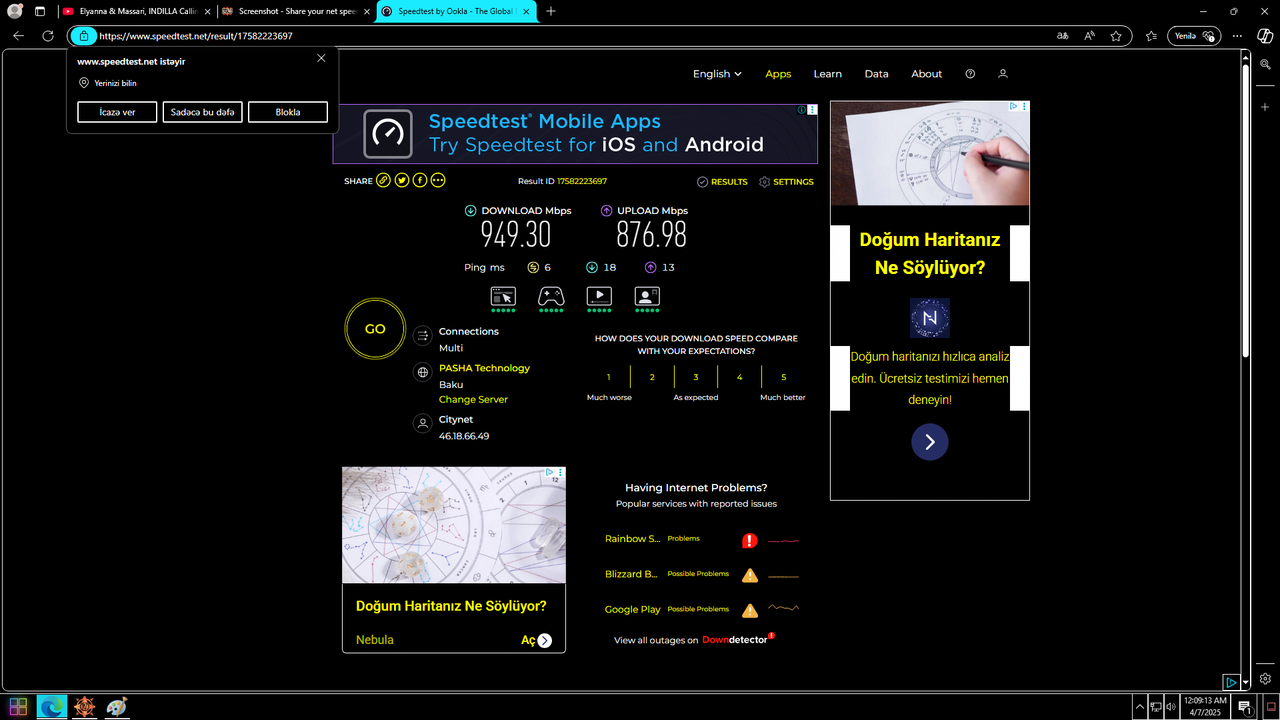Open Edge sidebar settings gear
This screenshot has height=720, width=1280.
tap(1266, 678)
